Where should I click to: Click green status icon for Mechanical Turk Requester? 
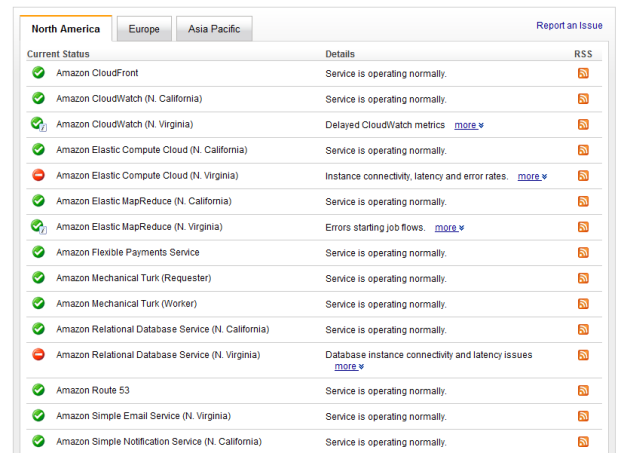click(39, 278)
